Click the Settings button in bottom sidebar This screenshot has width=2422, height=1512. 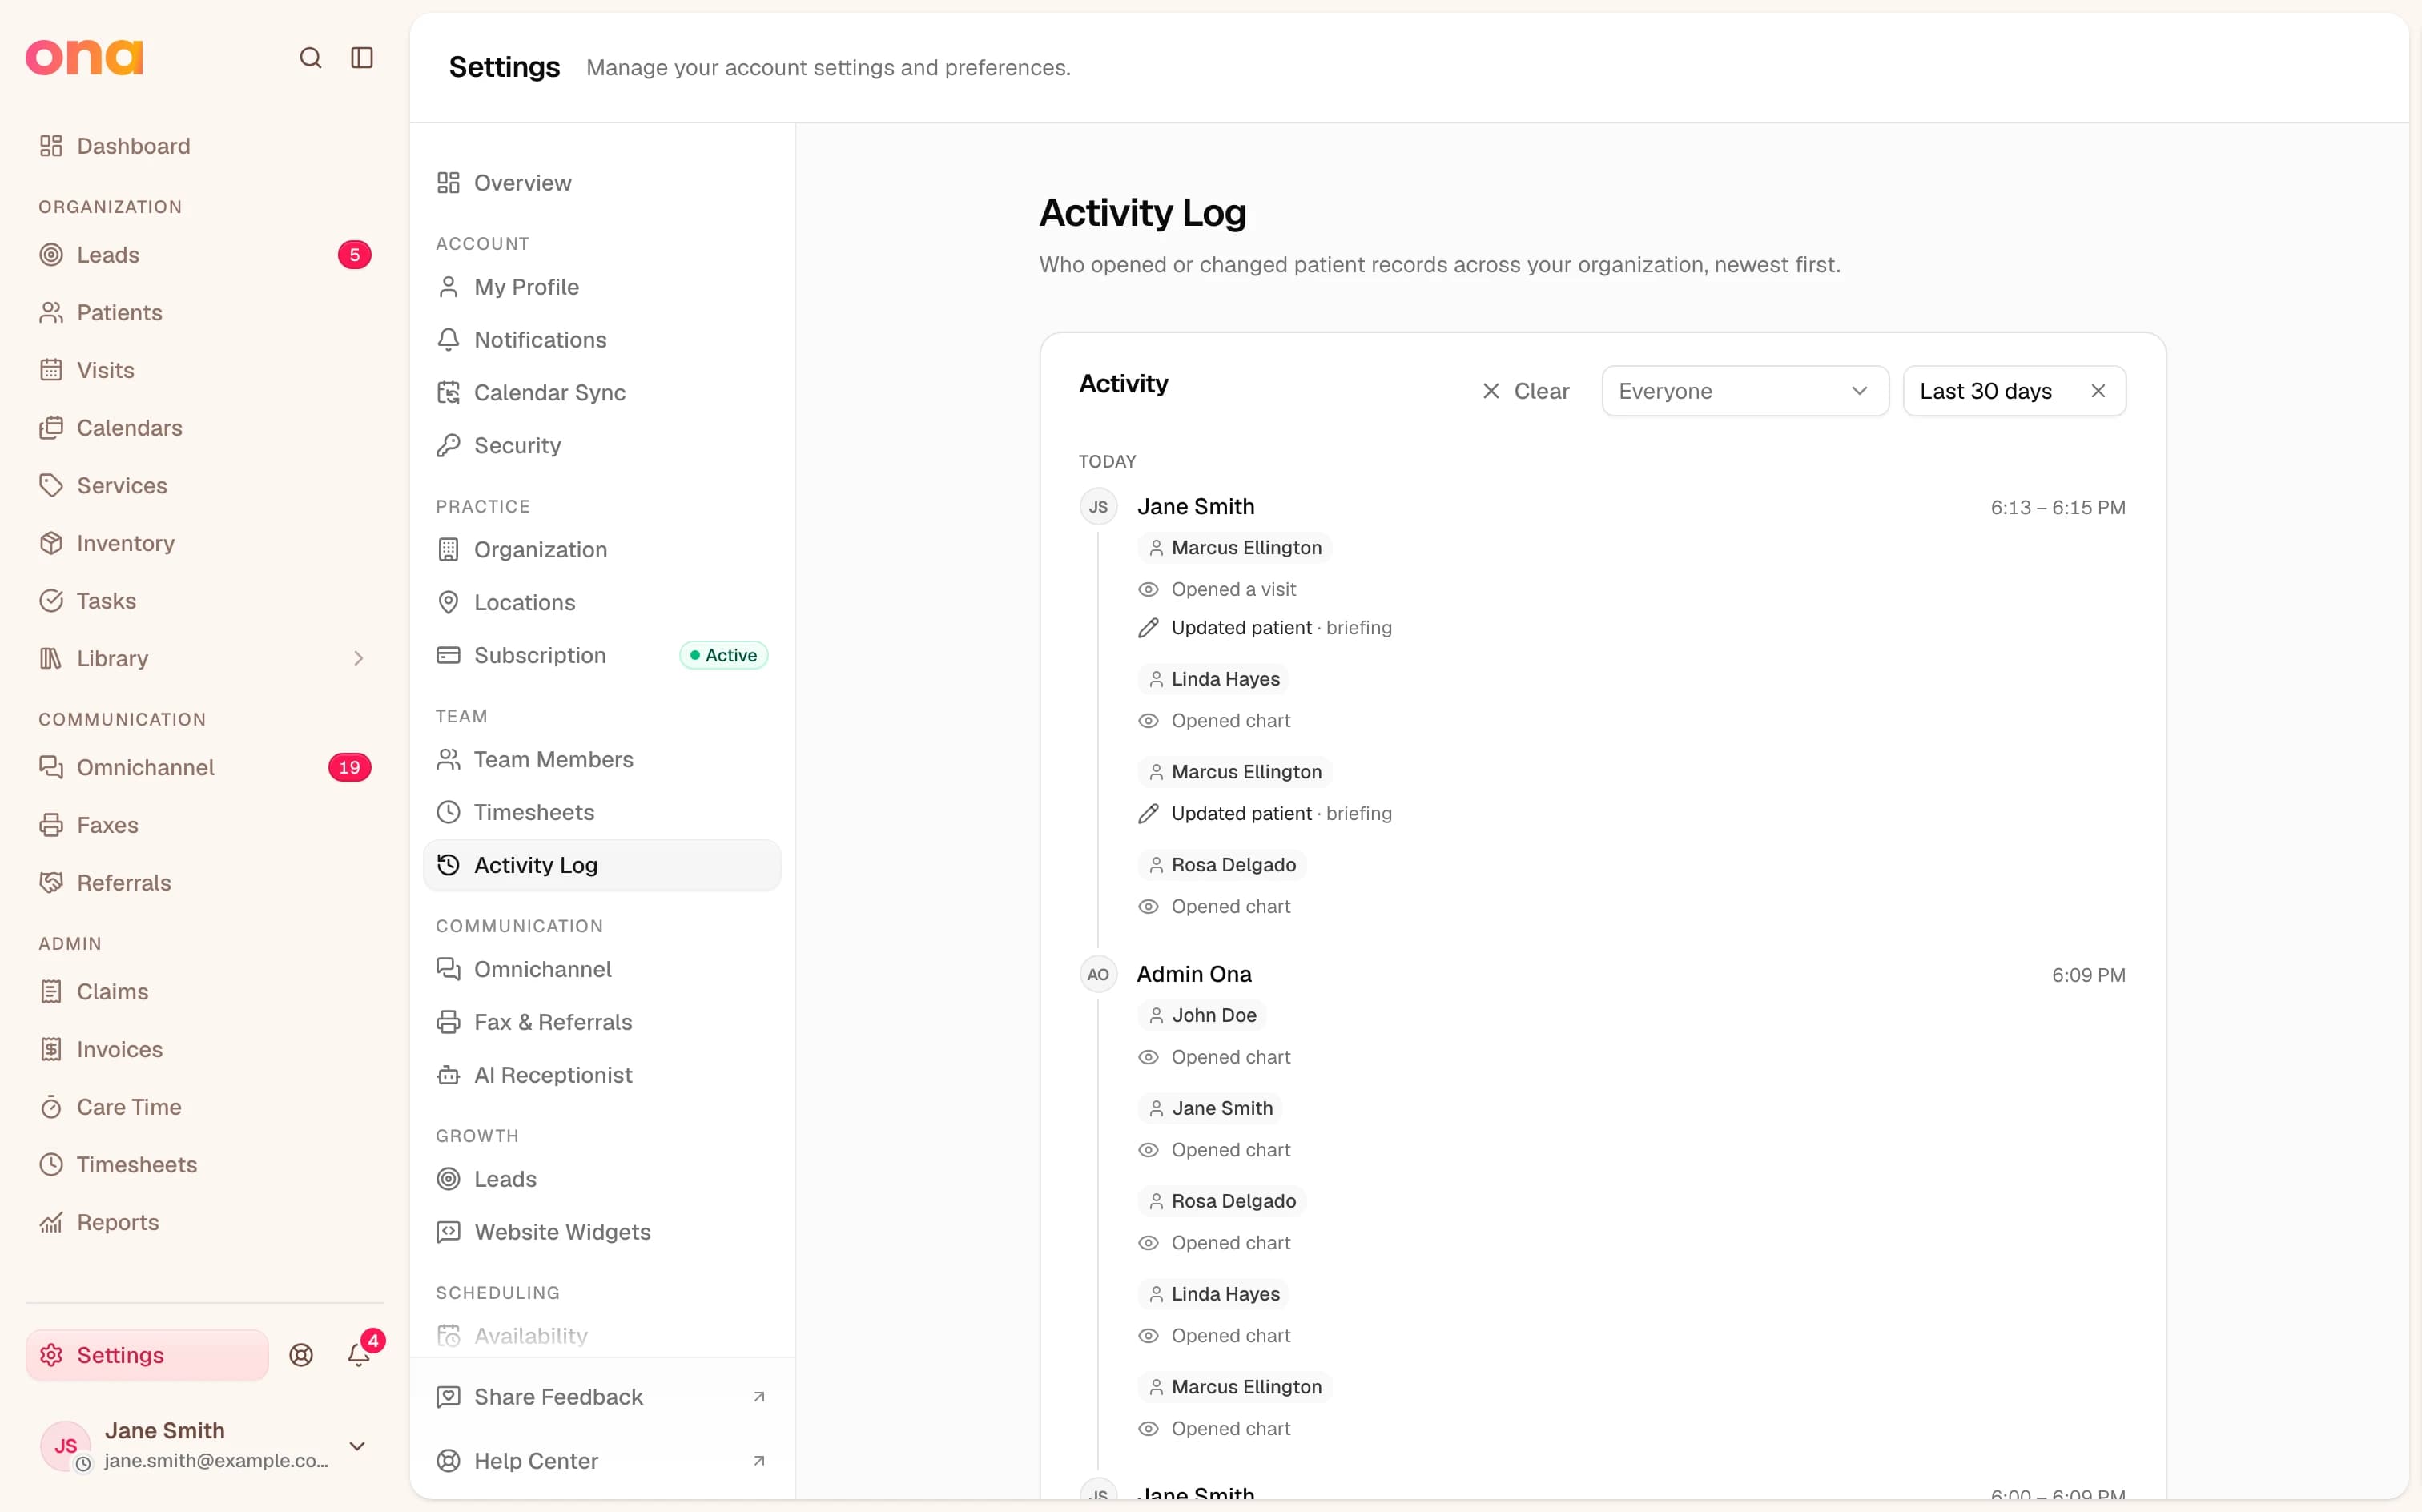[147, 1355]
